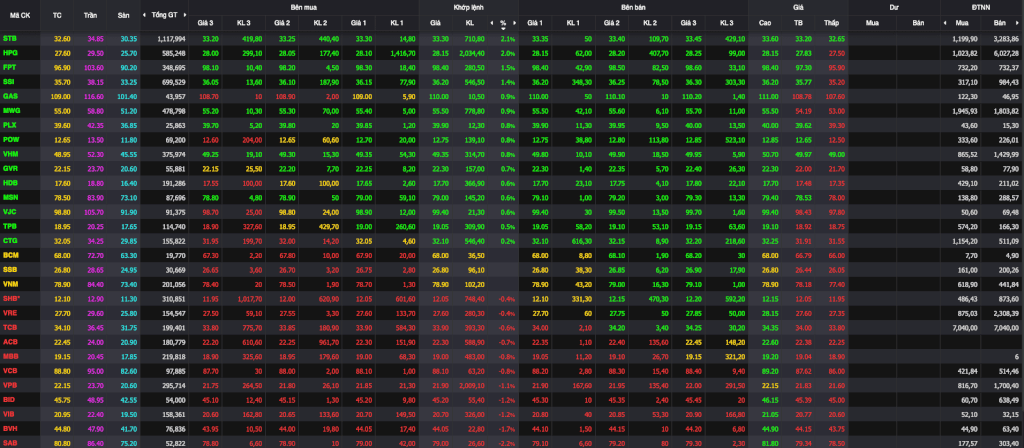Click the Khớp lệnh group header
Screen dimensions: 1024x448
pyautogui.click(x=469, y=7)
